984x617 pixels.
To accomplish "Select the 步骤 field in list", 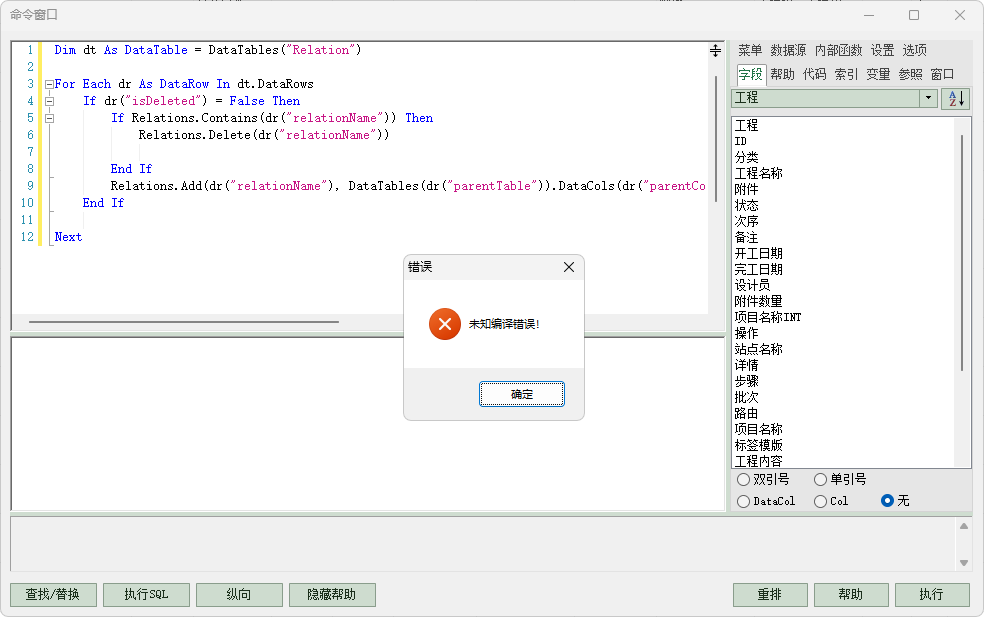I will [x=746, y=381].
